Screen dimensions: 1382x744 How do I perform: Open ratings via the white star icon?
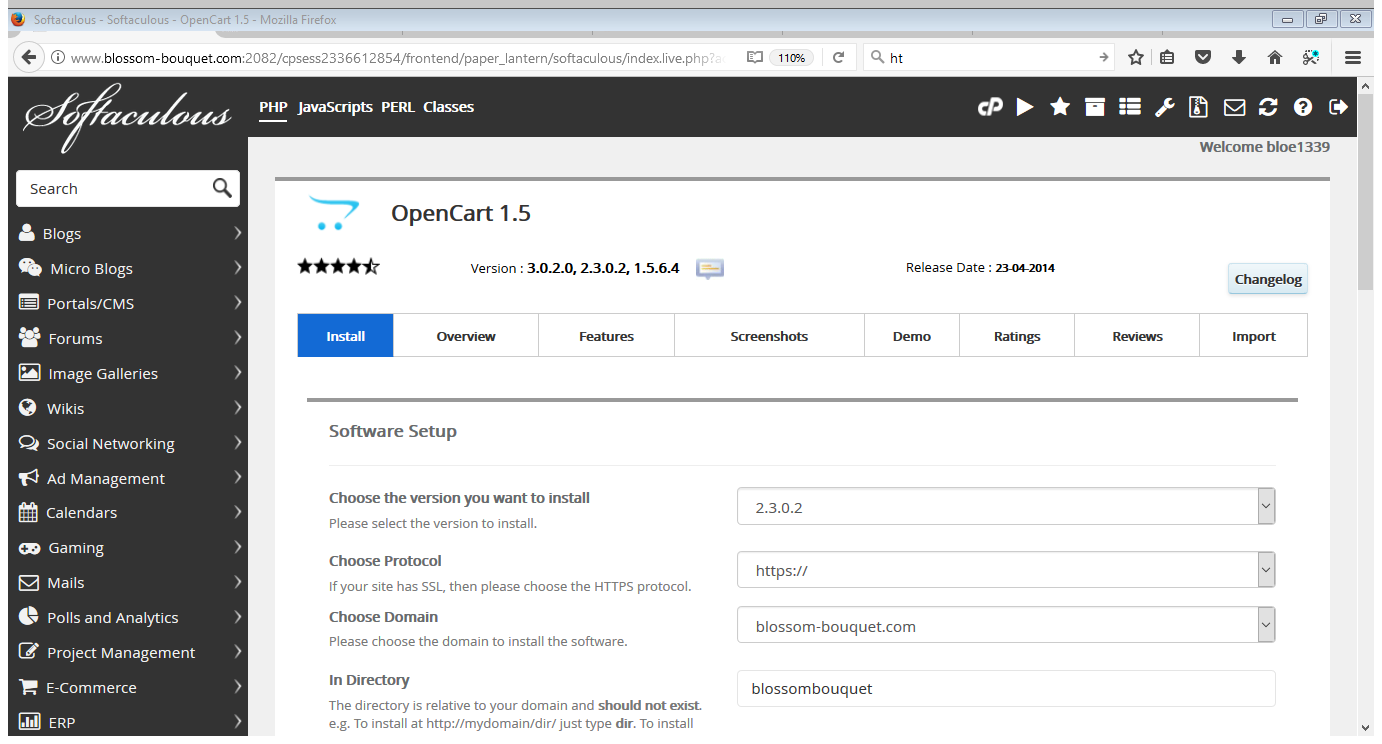[1060, 107]
